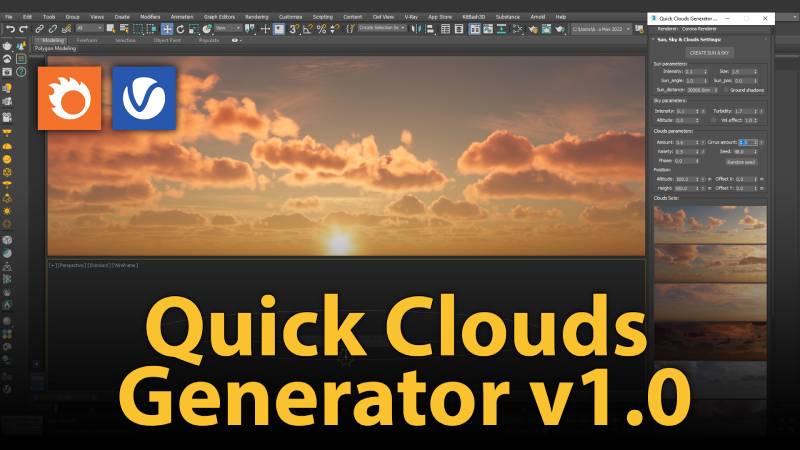This screenshot has height=450, width=800.
Task: Toggle the Angle Snap icon
Action: coord(307,29)
